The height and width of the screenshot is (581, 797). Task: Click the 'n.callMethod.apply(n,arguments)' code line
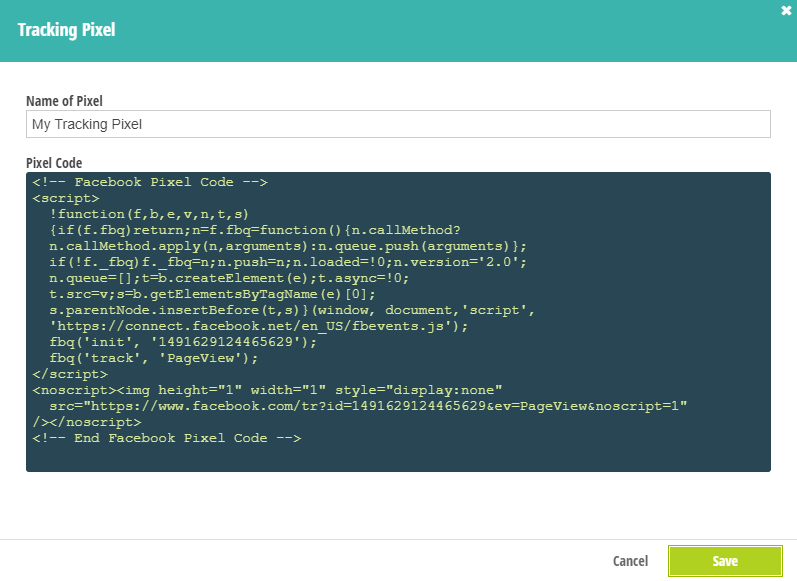pyautogui.click(x=288, y=246)
